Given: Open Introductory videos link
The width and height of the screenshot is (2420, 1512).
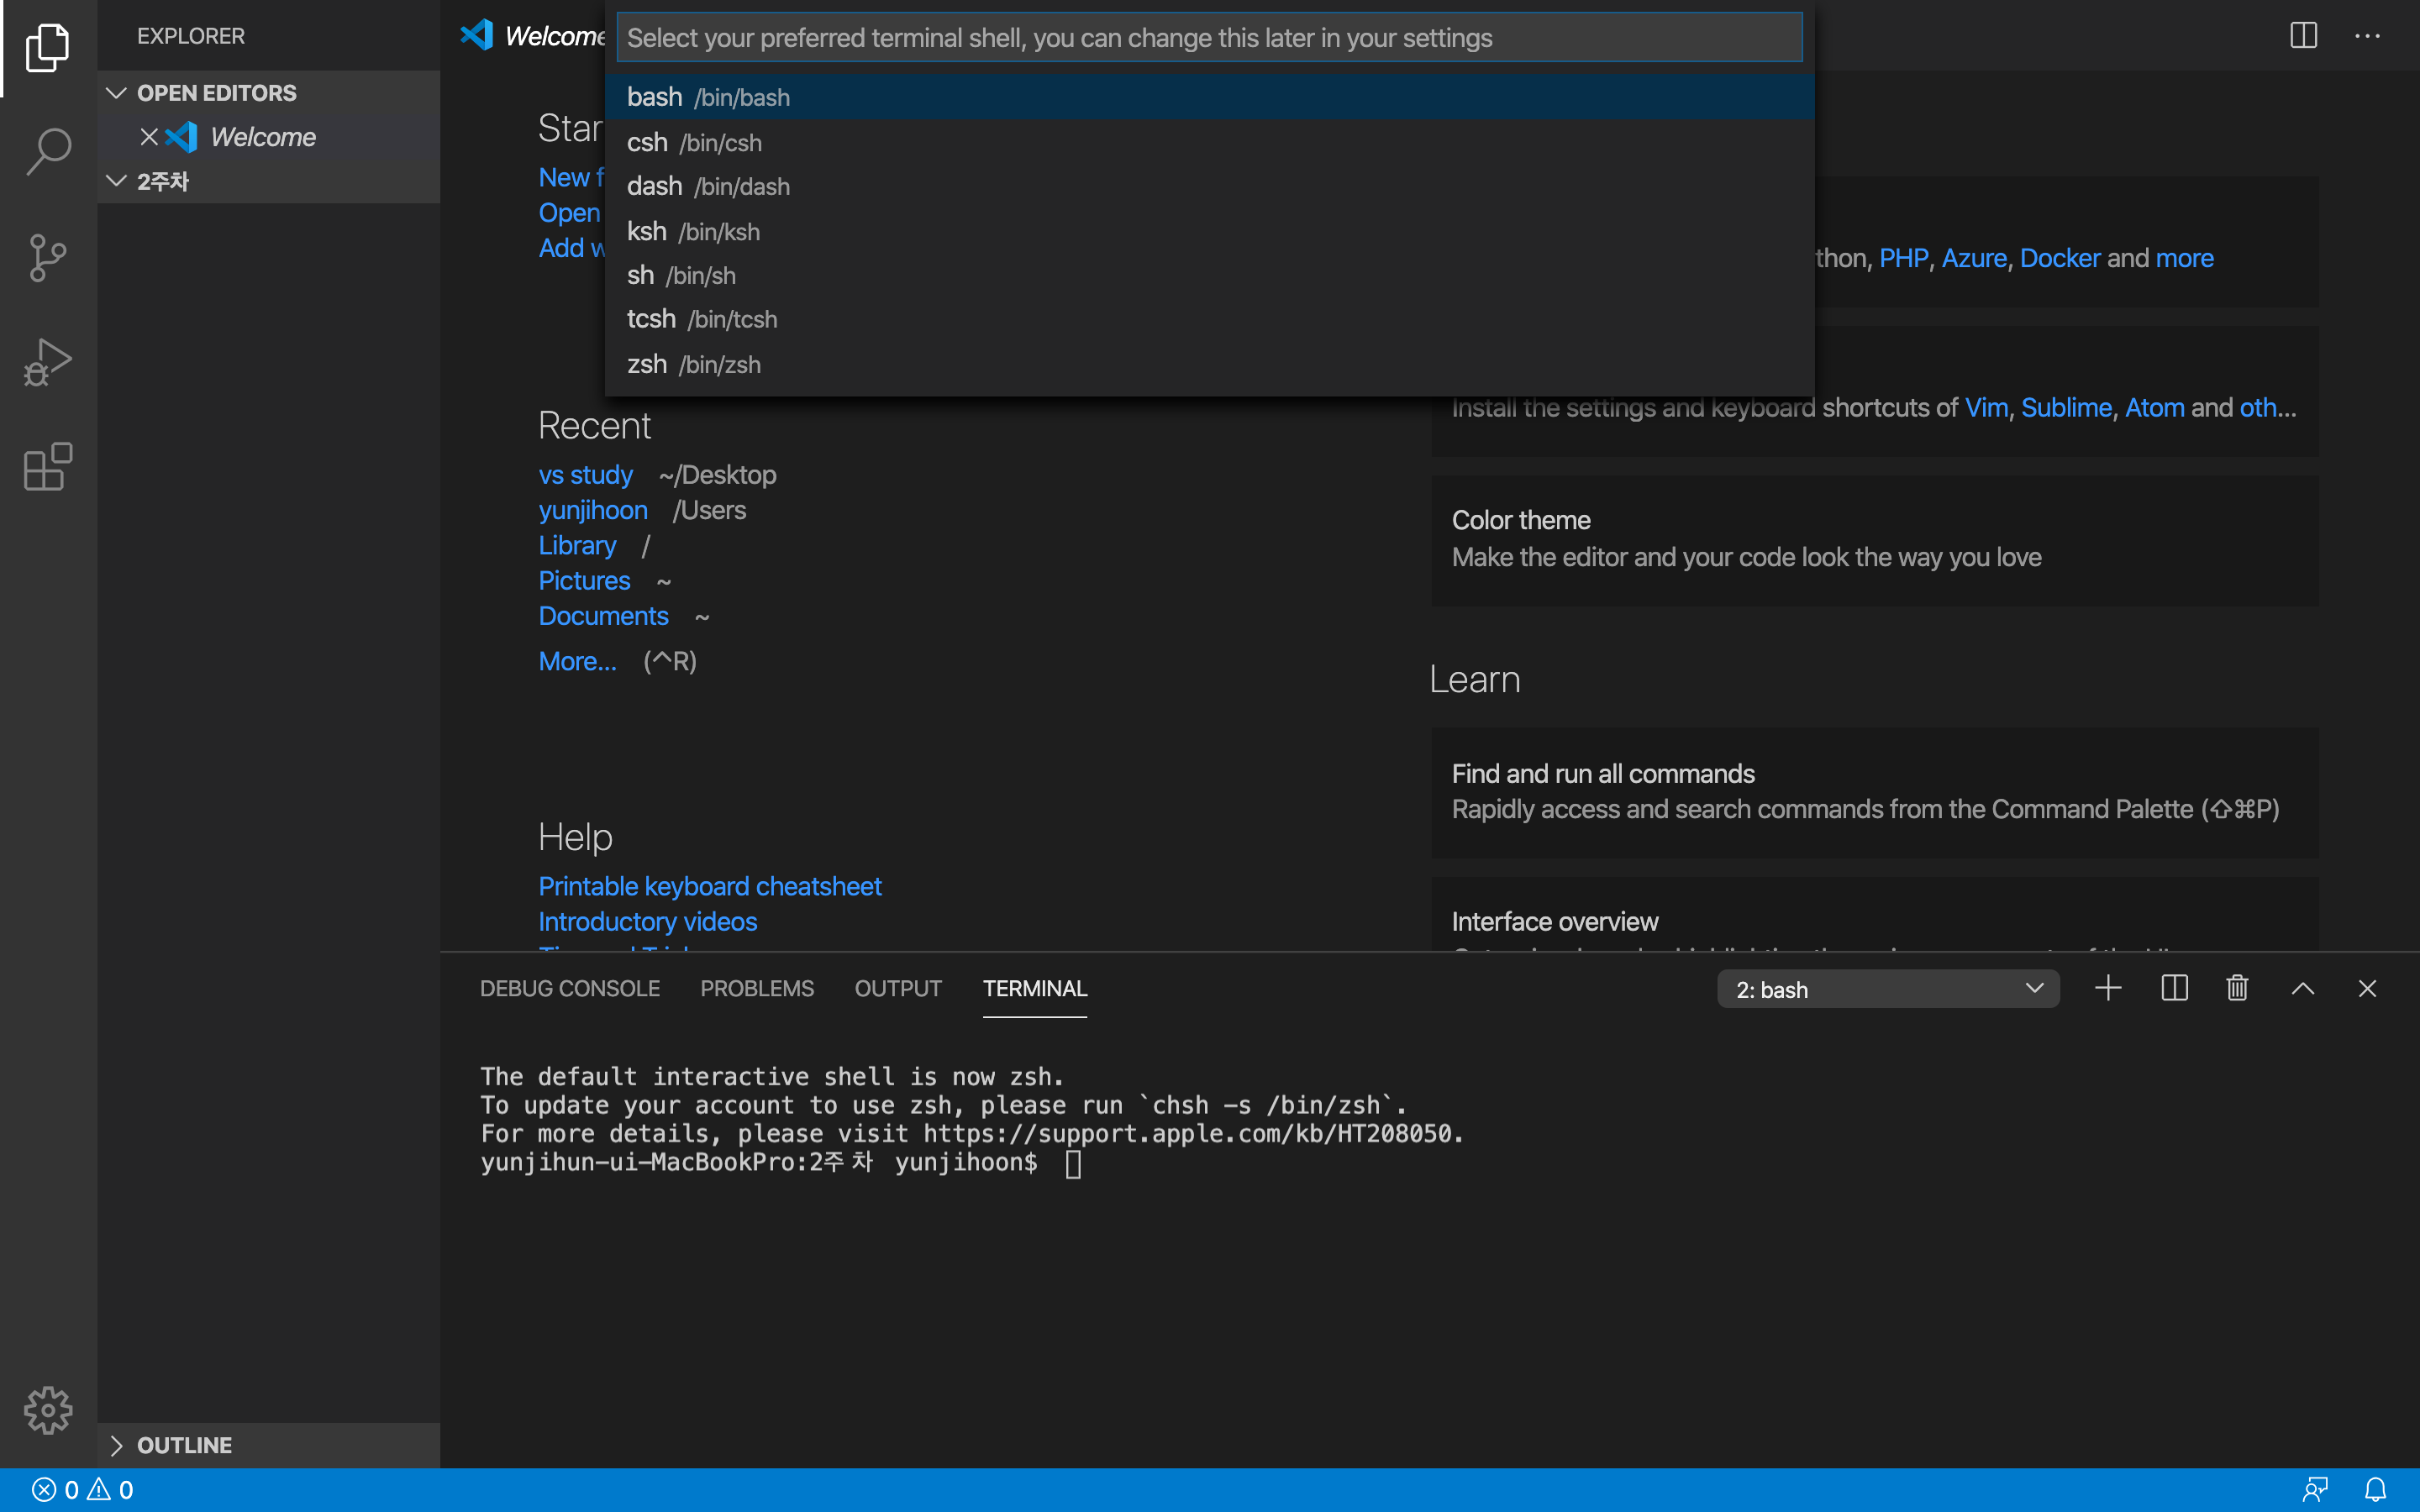Looking at the screenshot, I should (x=648, y=921).
